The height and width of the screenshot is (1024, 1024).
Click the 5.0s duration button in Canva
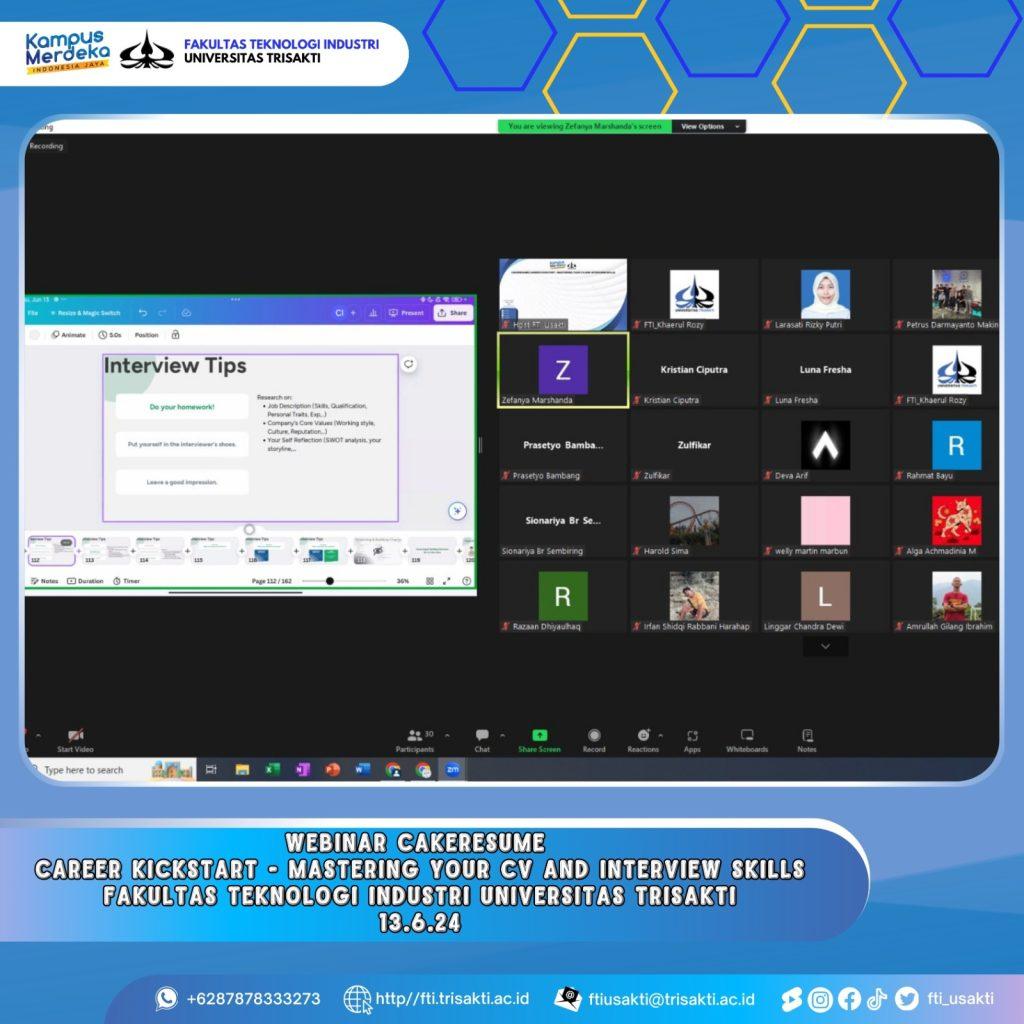[x=110, y=334]
